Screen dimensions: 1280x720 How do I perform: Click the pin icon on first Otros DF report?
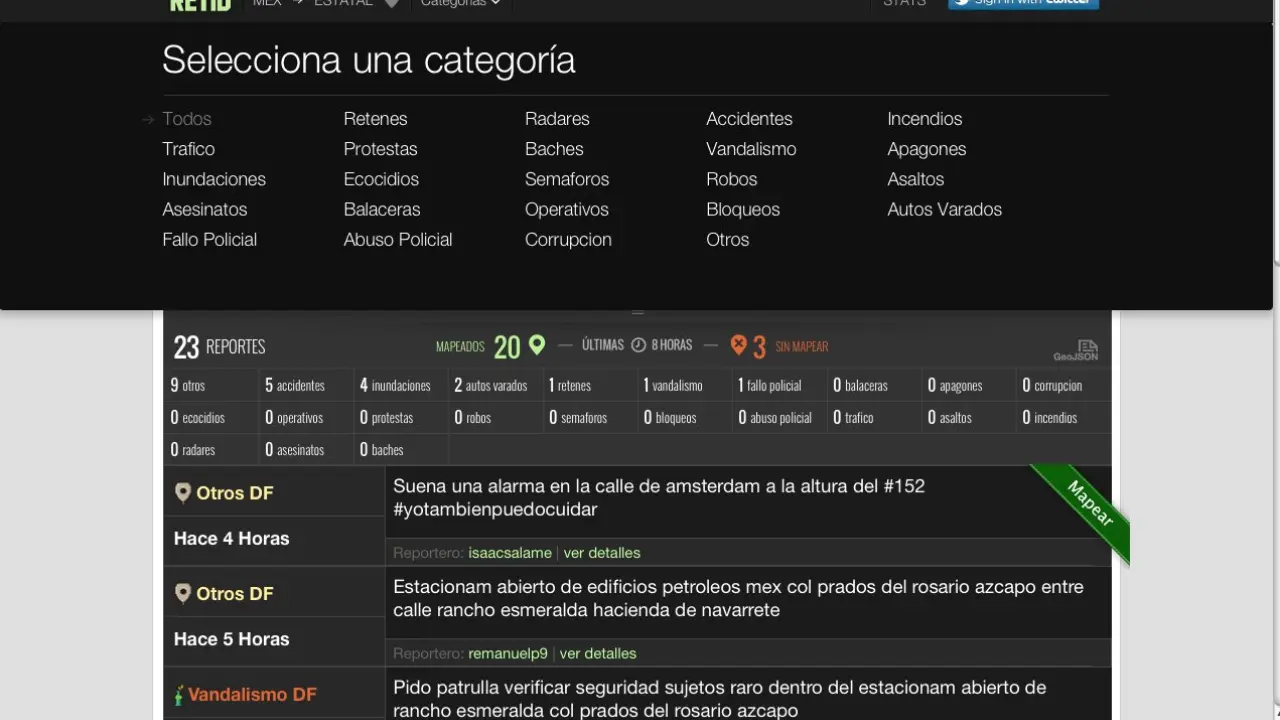click(182, 493)
